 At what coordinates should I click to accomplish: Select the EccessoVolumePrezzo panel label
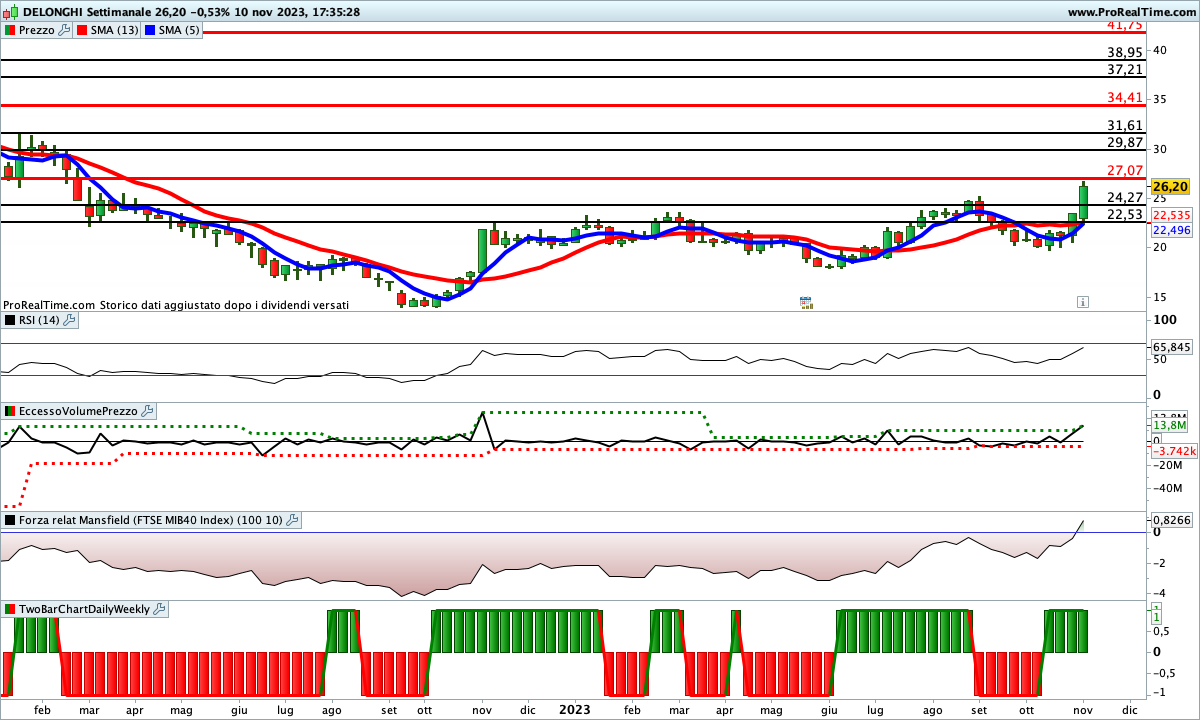coord(79,411)
